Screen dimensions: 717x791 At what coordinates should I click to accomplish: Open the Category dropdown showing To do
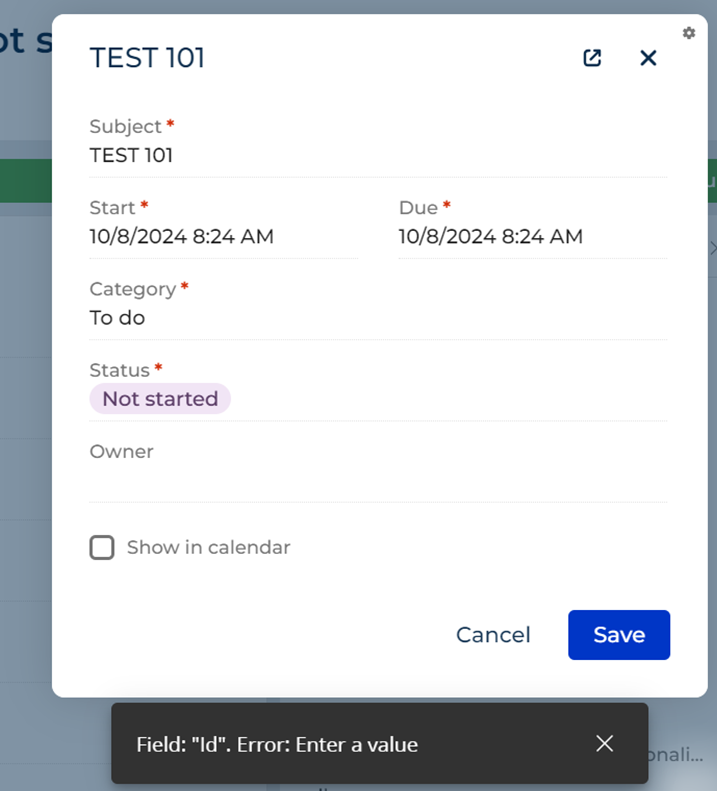point(378,318)
